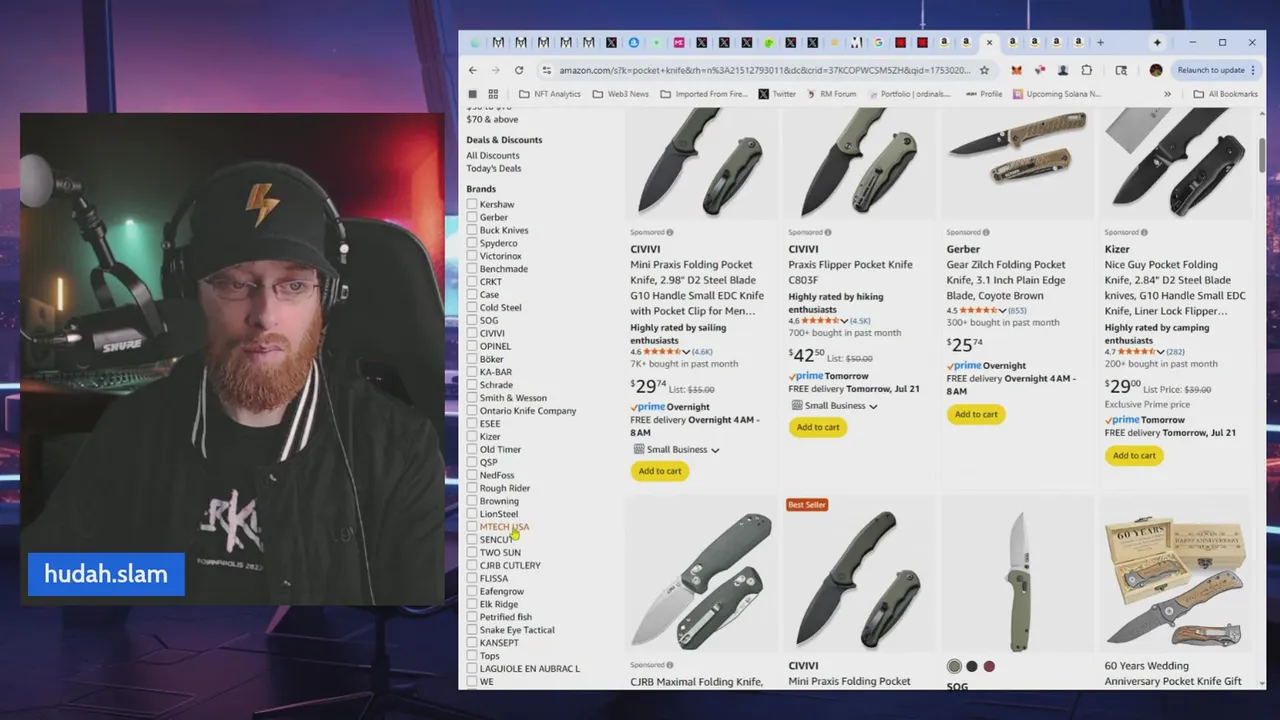Open the Chrome profile avatar
Viewport: 1280px width, 720px height.
(x=1156, y=70)
